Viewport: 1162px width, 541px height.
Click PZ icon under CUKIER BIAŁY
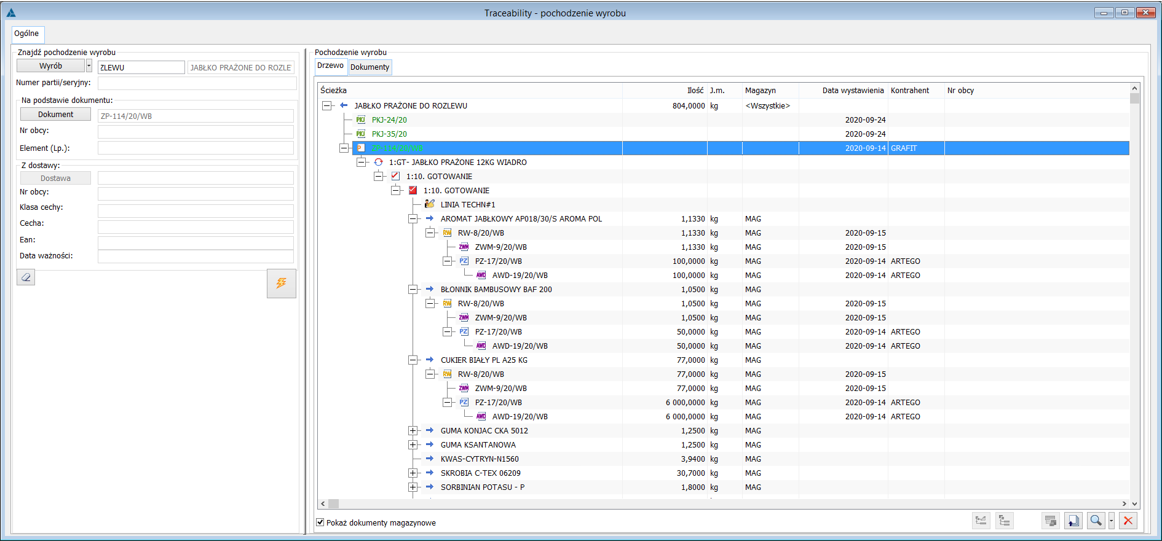(464, 402)
